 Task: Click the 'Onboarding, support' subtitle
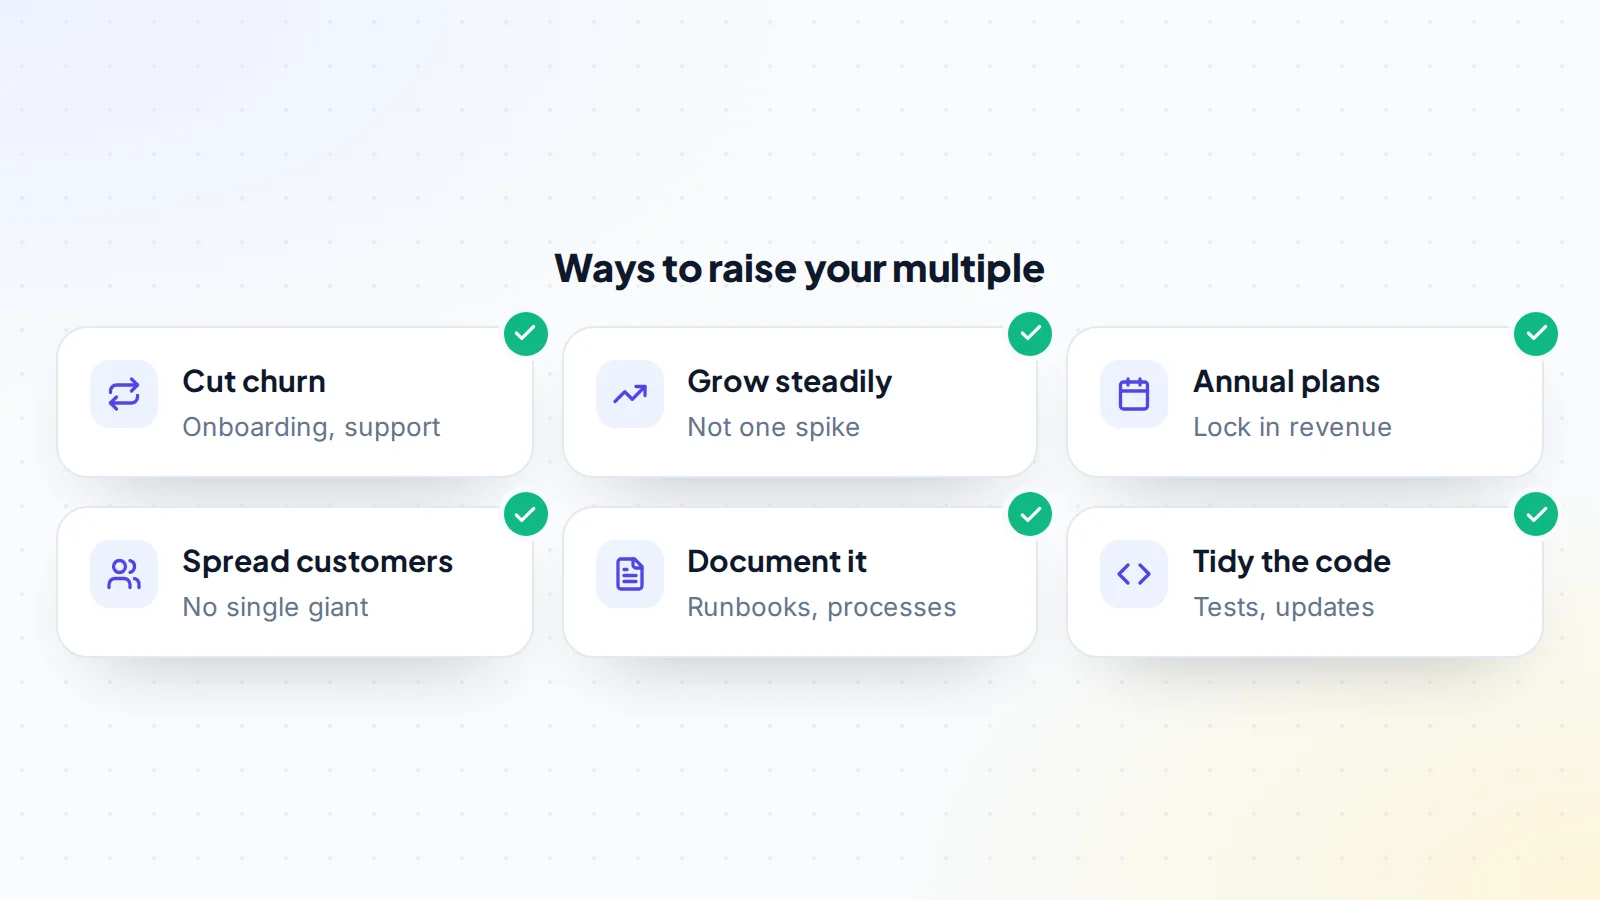point(311,428)
